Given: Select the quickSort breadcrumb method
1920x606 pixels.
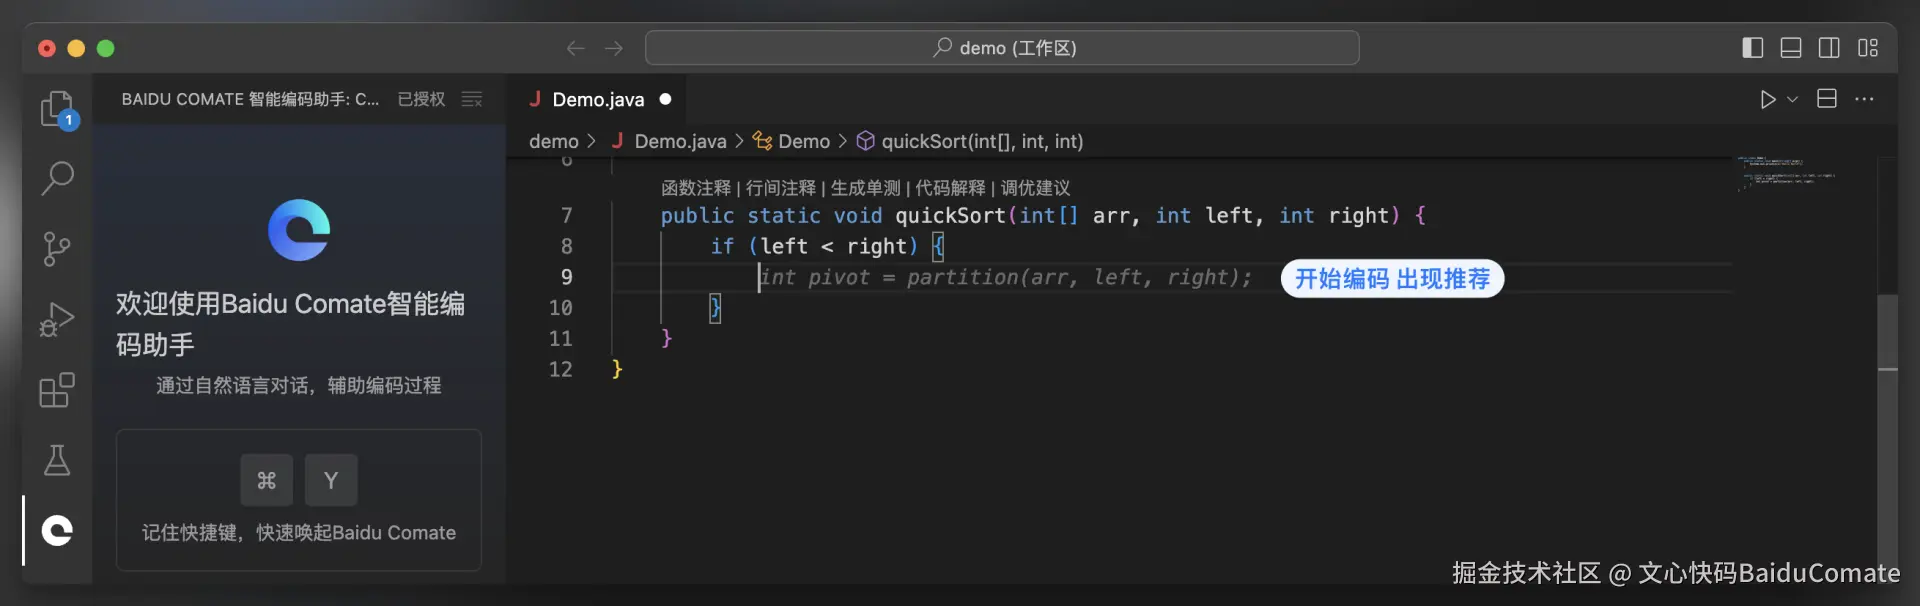Looking at the screenshot, I should click(x=970, y=141).
